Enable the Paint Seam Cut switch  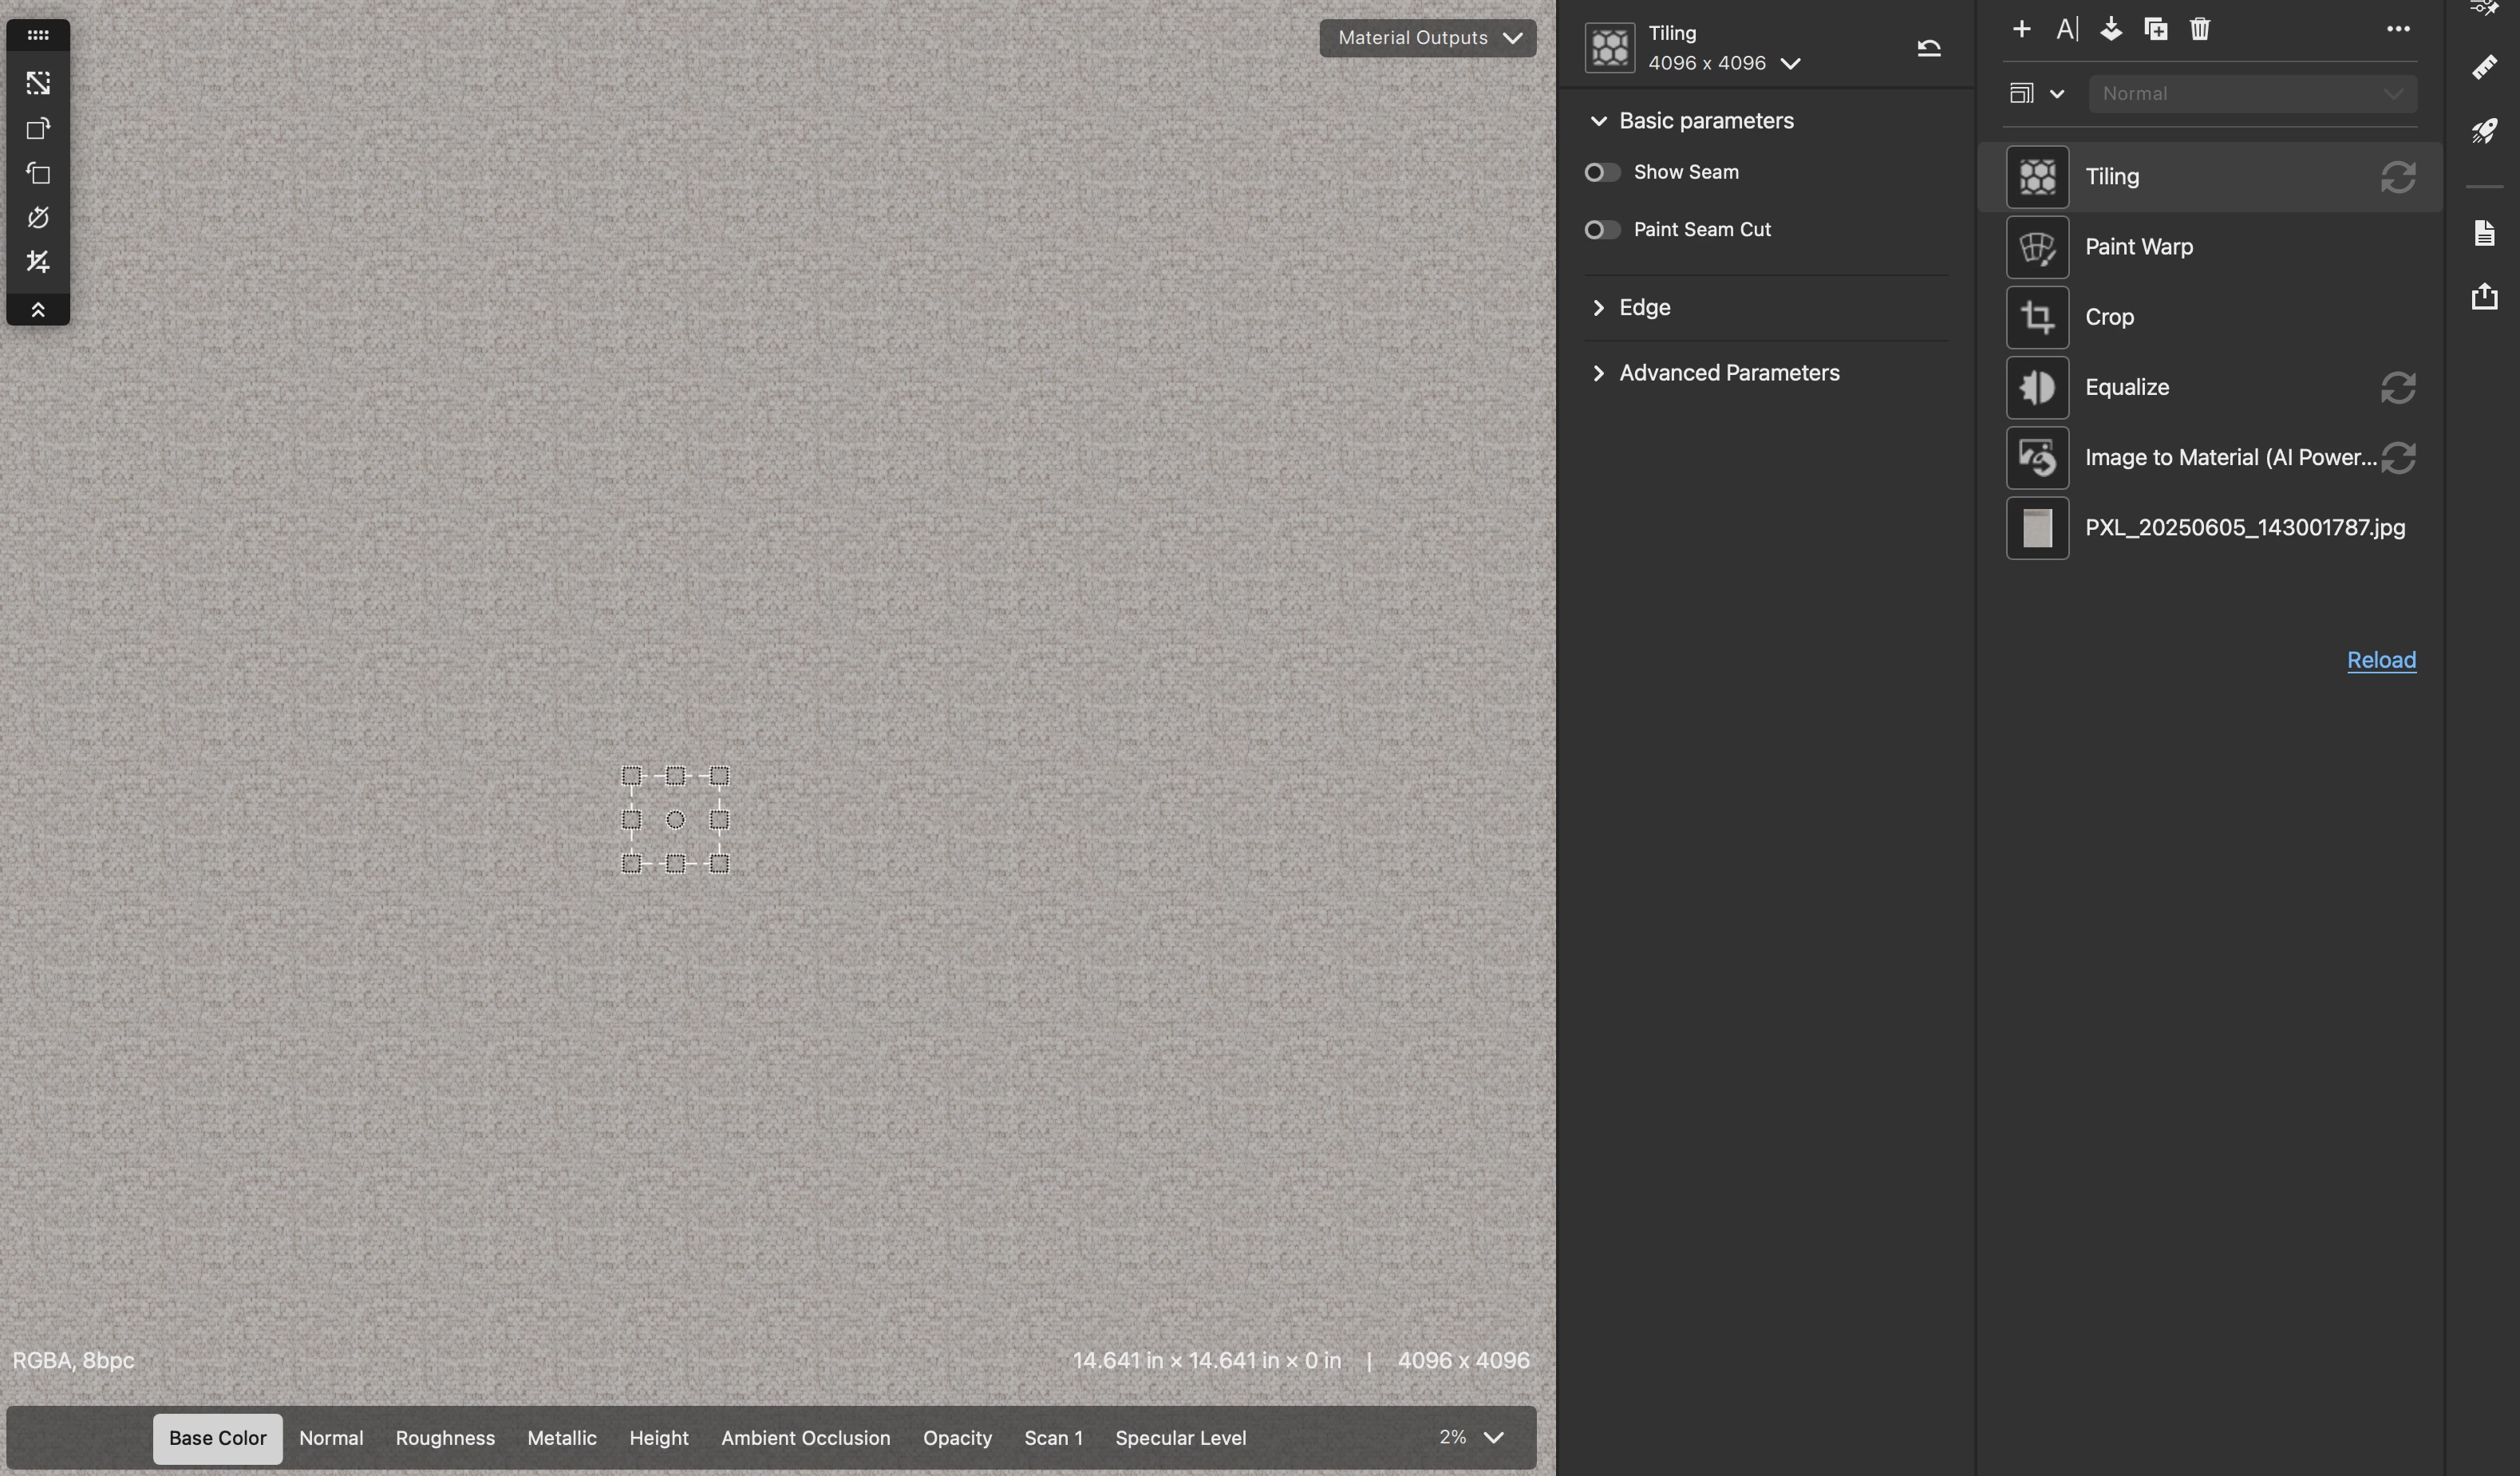pyautogui.click(x=1602, y=230)
